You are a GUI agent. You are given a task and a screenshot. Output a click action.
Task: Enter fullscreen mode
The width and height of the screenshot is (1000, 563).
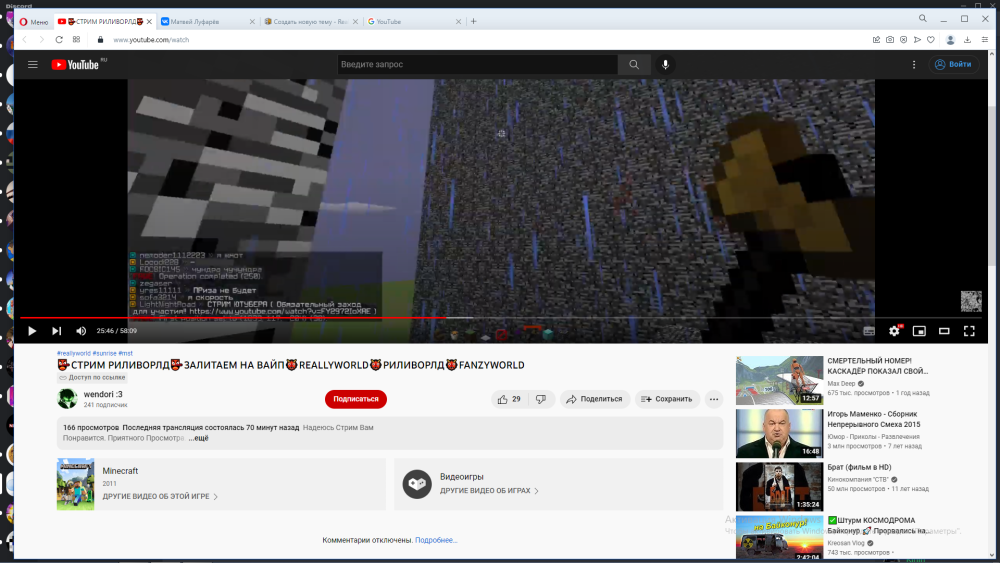click(969, 331)
